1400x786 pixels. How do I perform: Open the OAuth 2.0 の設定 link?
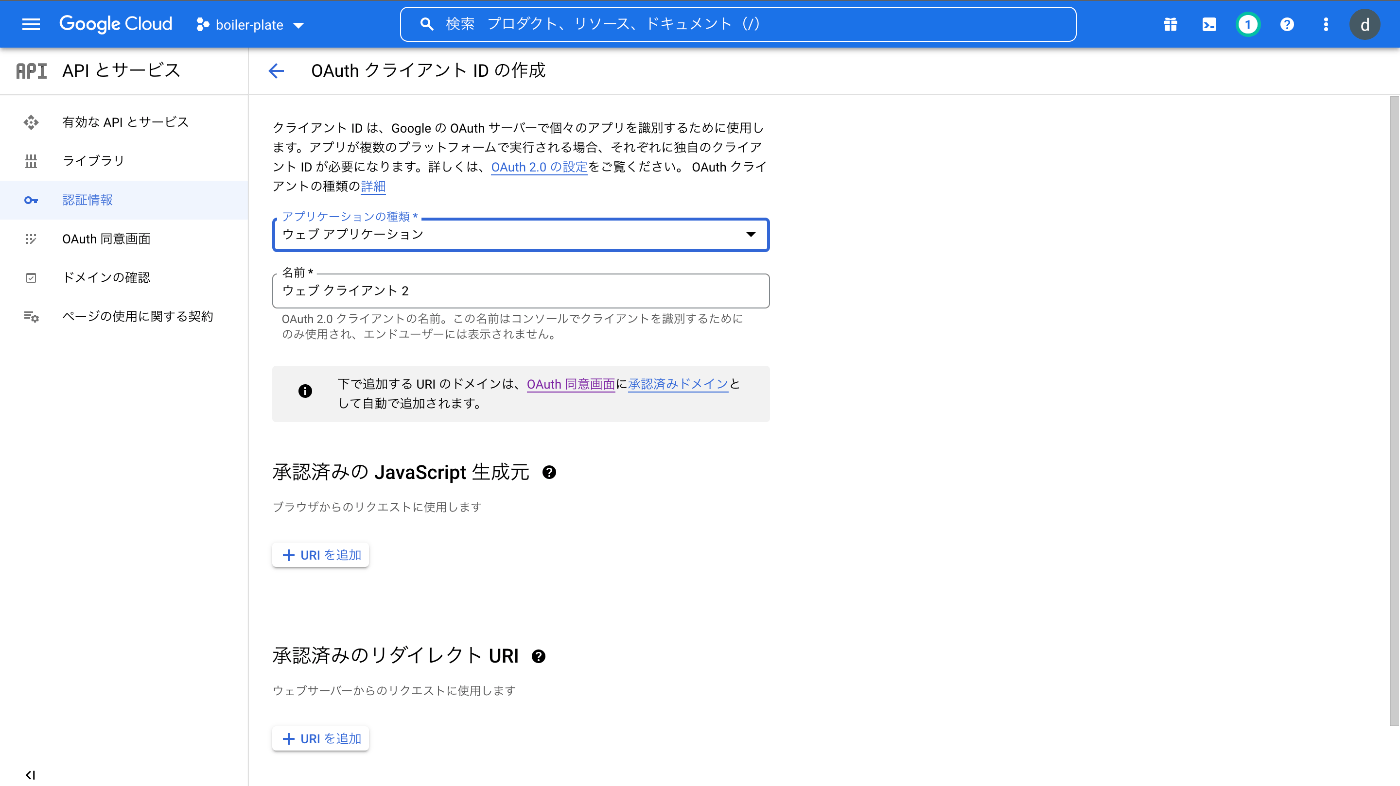point(539,167)
